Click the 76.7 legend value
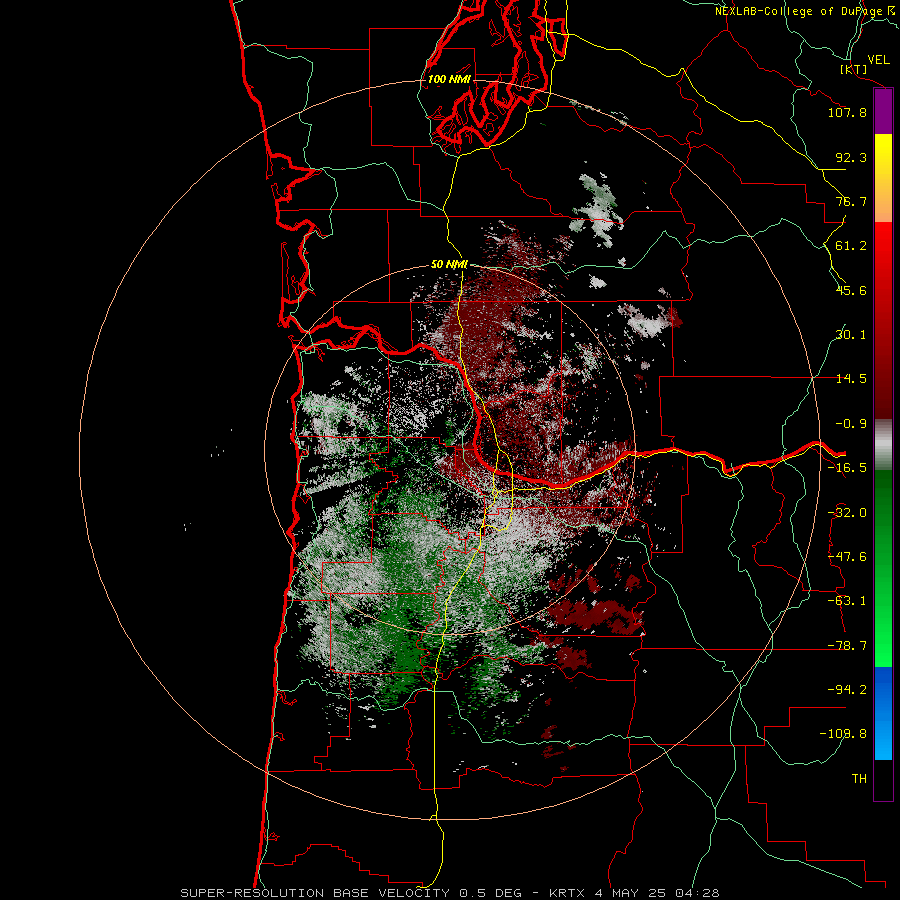Screen dimensions: 900x900 click(x=851, y=201)
